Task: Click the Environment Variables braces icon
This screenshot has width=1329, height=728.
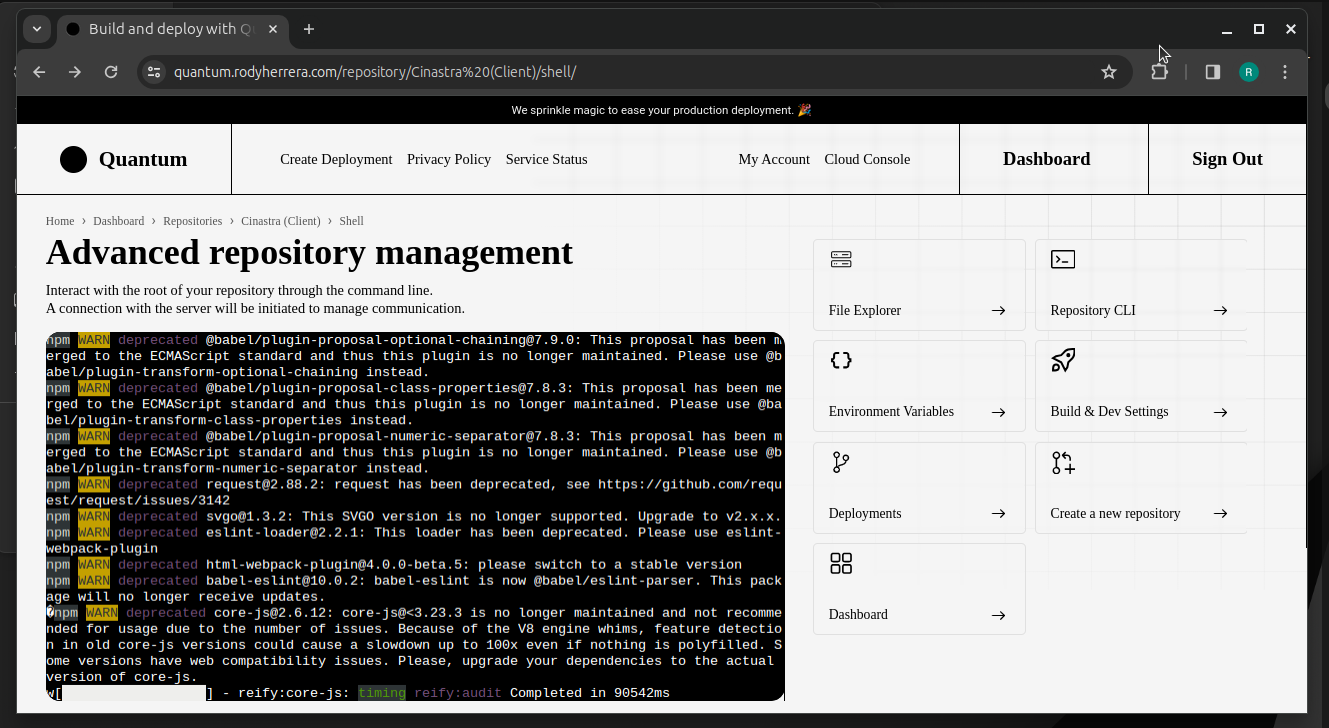Action: coord(841,360)
